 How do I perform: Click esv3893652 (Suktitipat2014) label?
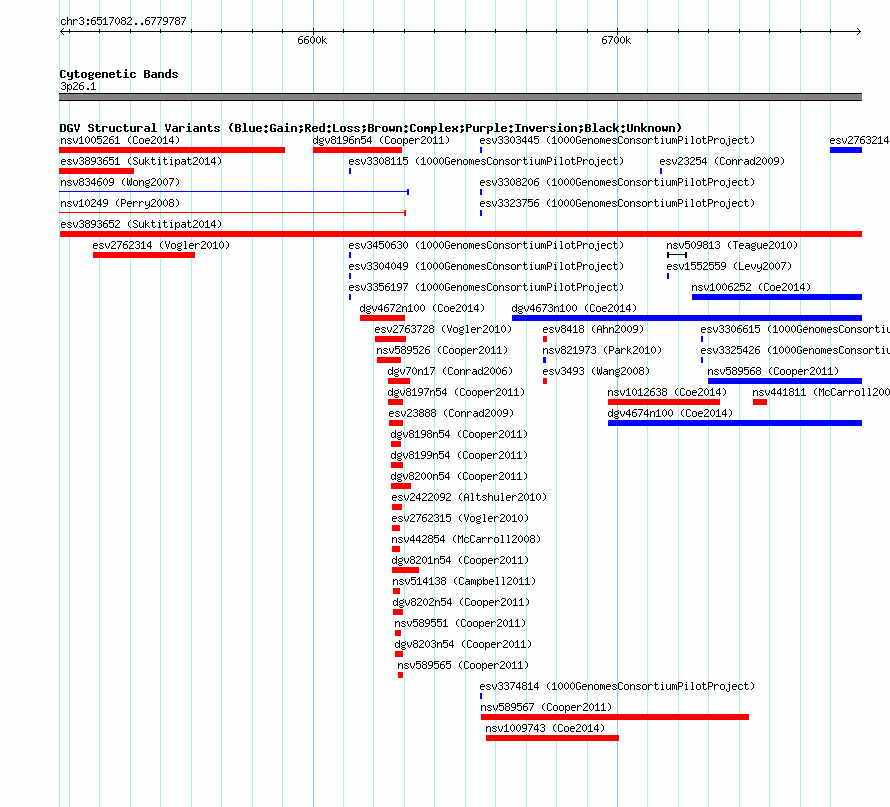tap(141, 224)
